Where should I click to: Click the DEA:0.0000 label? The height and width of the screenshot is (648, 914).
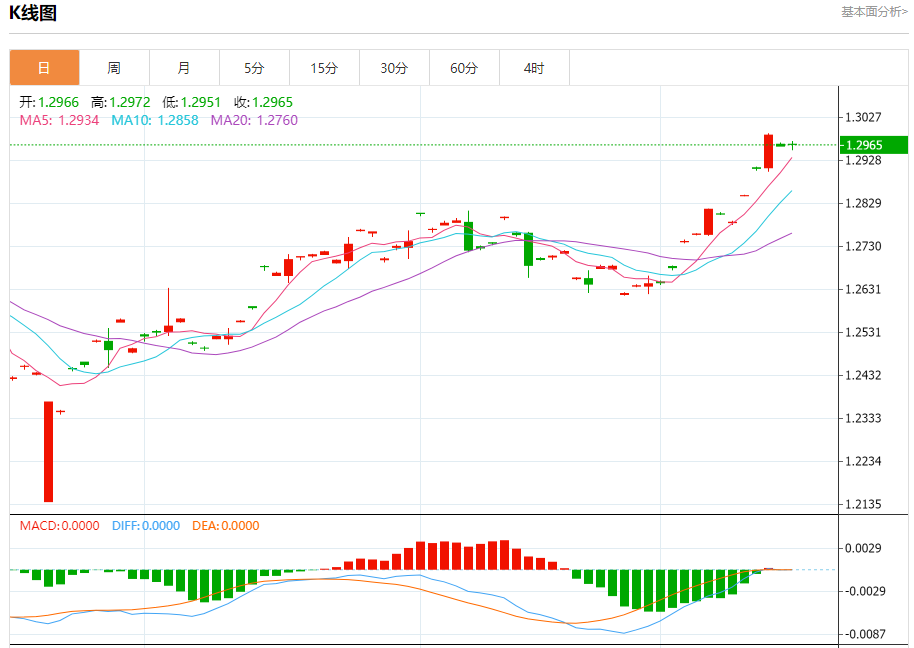pos(226,526)
